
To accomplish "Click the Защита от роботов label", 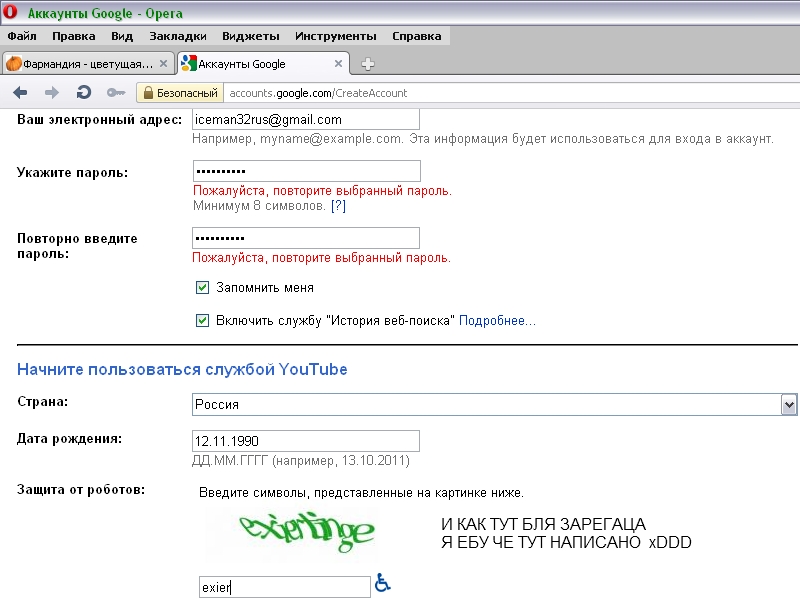I will pos(81,490).
